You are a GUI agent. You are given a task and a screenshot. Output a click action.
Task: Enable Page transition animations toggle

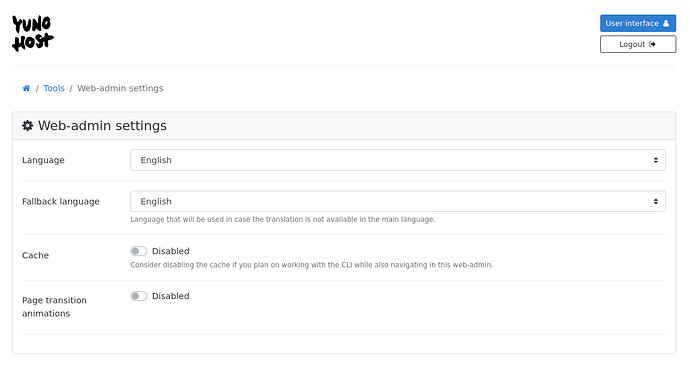[139, 296]
